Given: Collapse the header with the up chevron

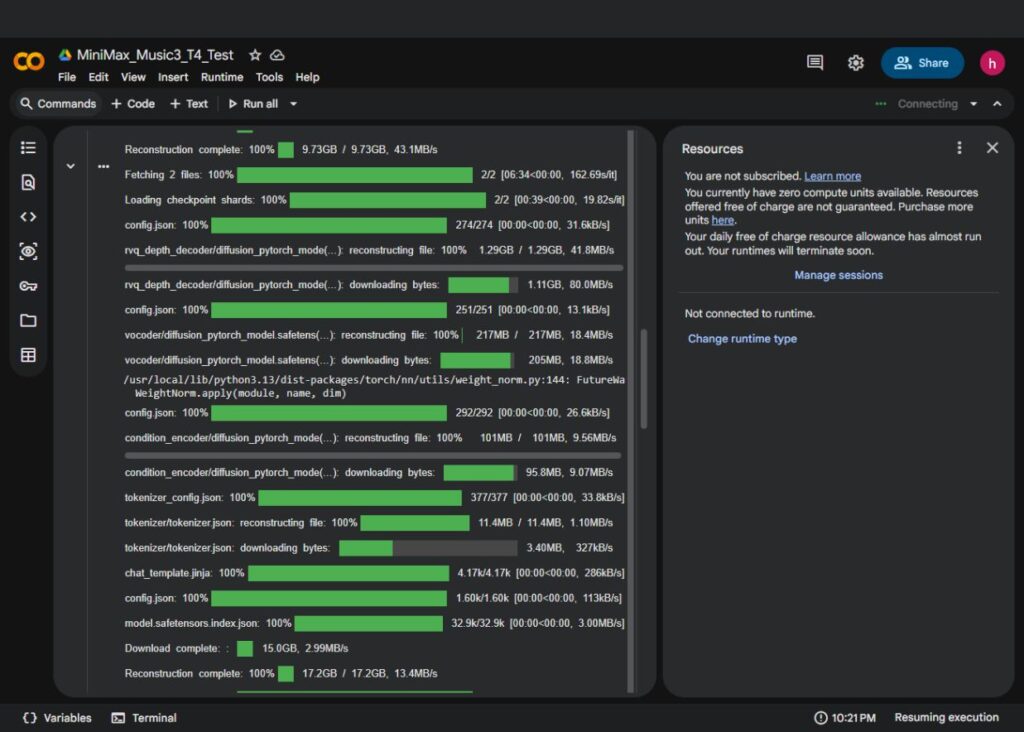Looking at the screenshot, I should [997, 104].
